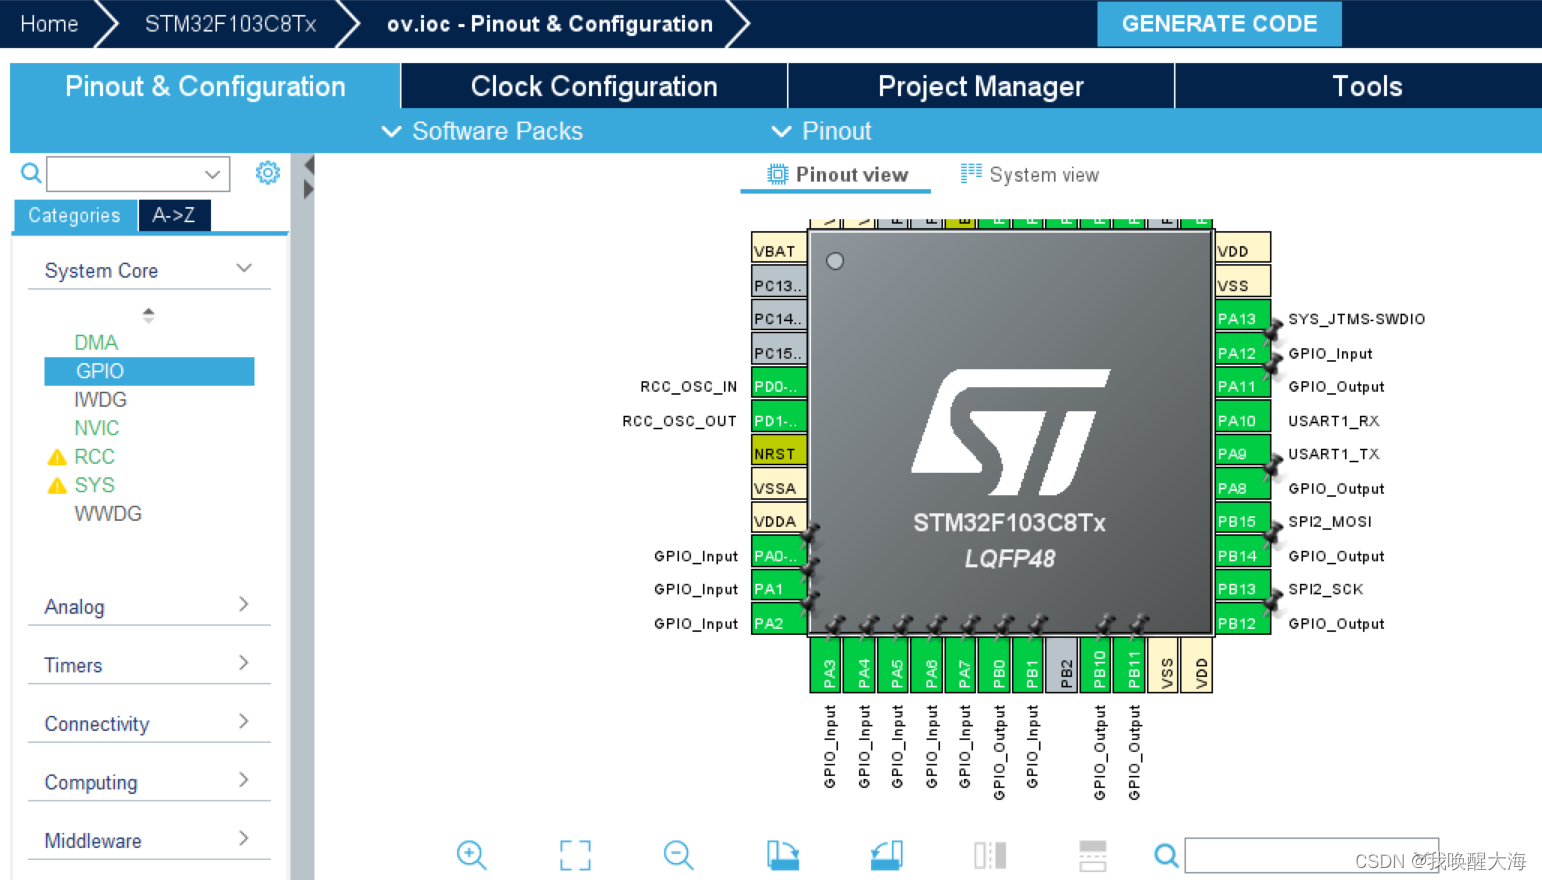The width and height of the screenshot is (1542, 880).
Task: Click the best-fit view icon below the chip
Action: [575, 855]
